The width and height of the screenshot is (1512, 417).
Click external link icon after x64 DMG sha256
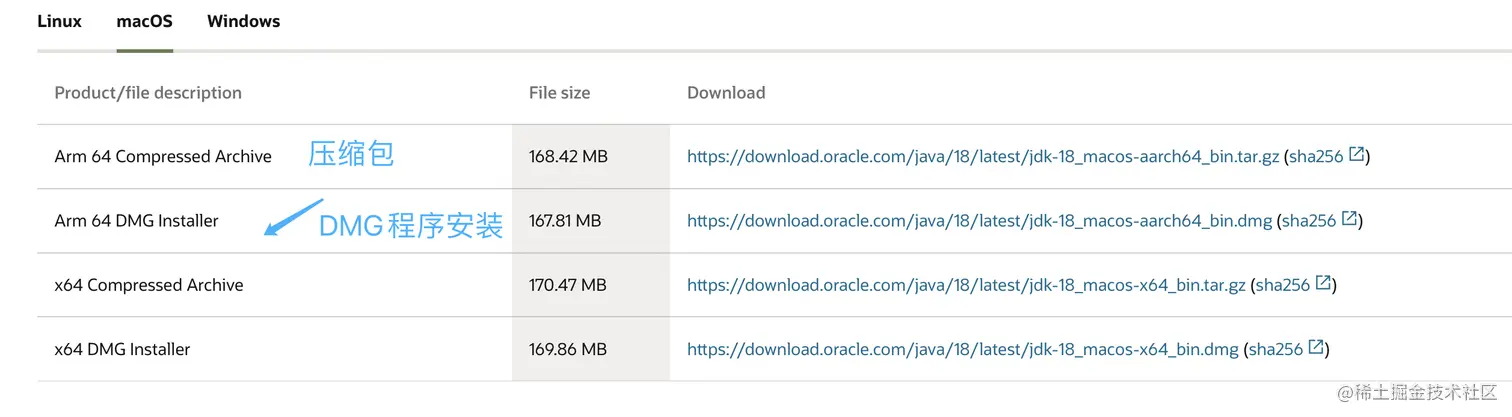point(1316,347)
